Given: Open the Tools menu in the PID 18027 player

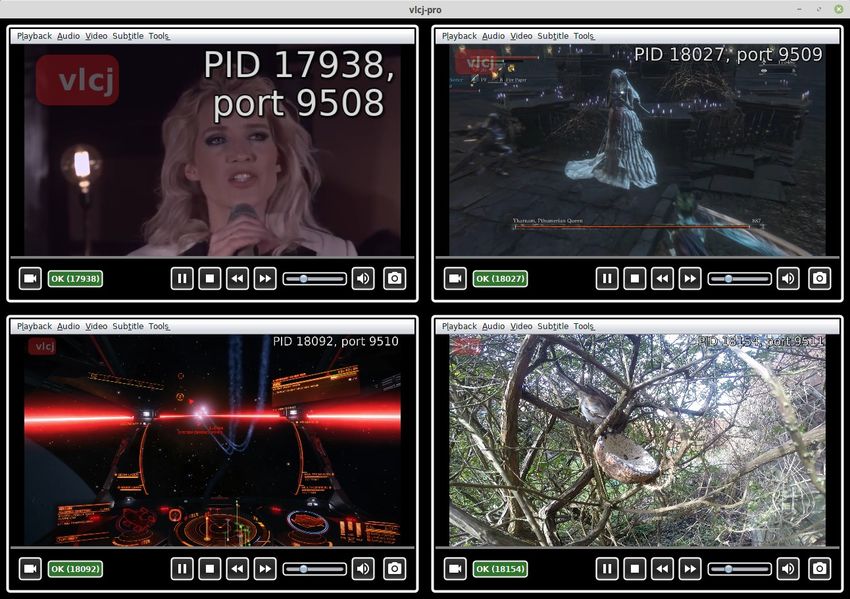Looking at the screenshot, I should coord(584,36).
